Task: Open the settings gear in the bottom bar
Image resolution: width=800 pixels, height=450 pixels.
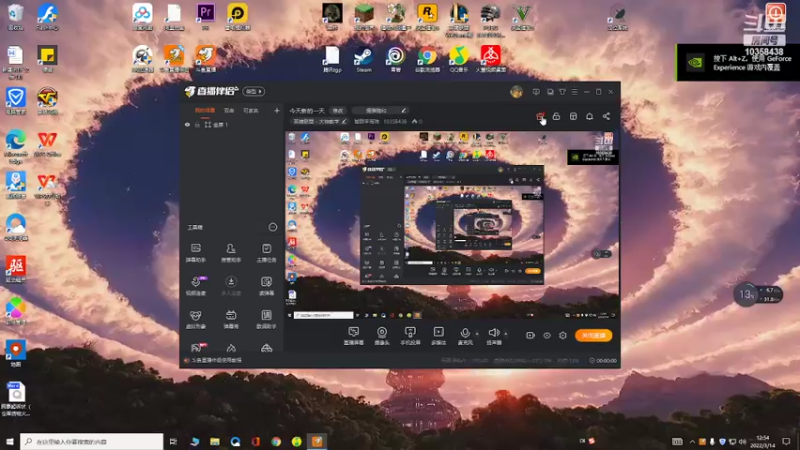Action: coord(563,335)
